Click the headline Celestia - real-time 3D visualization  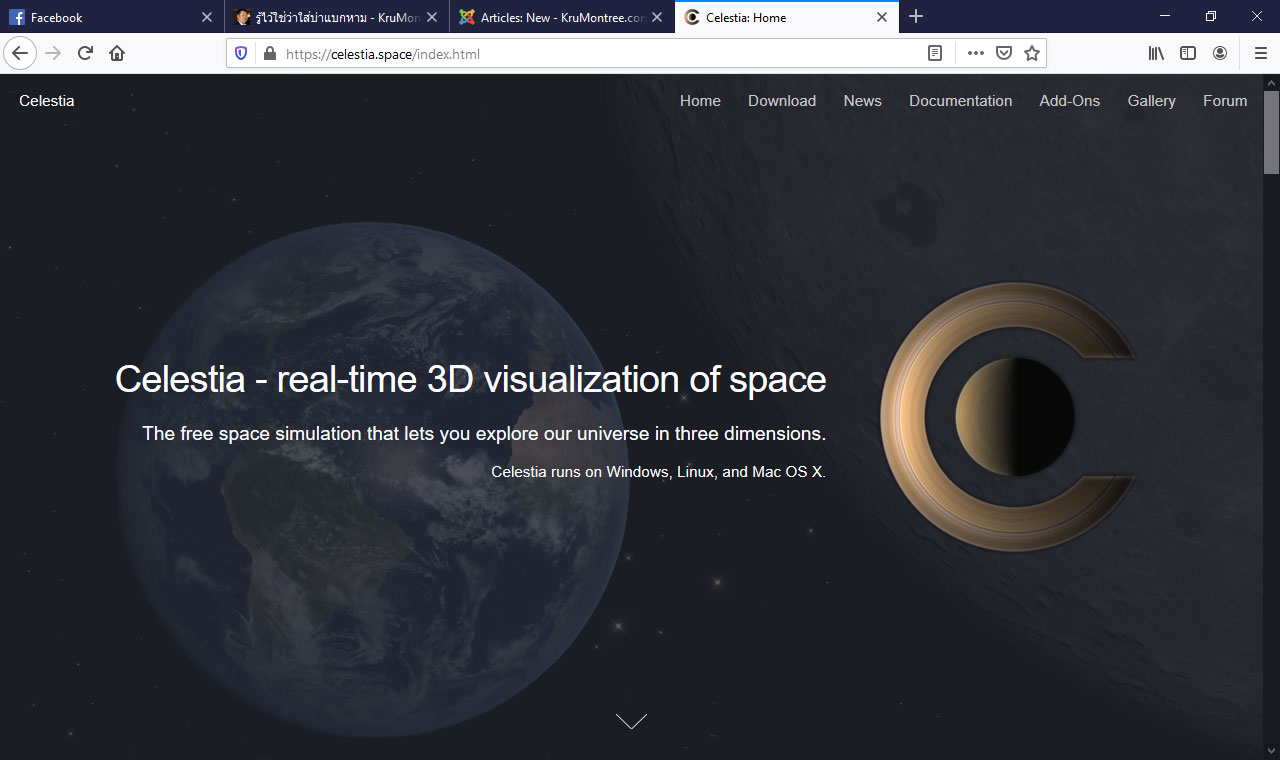470,379
